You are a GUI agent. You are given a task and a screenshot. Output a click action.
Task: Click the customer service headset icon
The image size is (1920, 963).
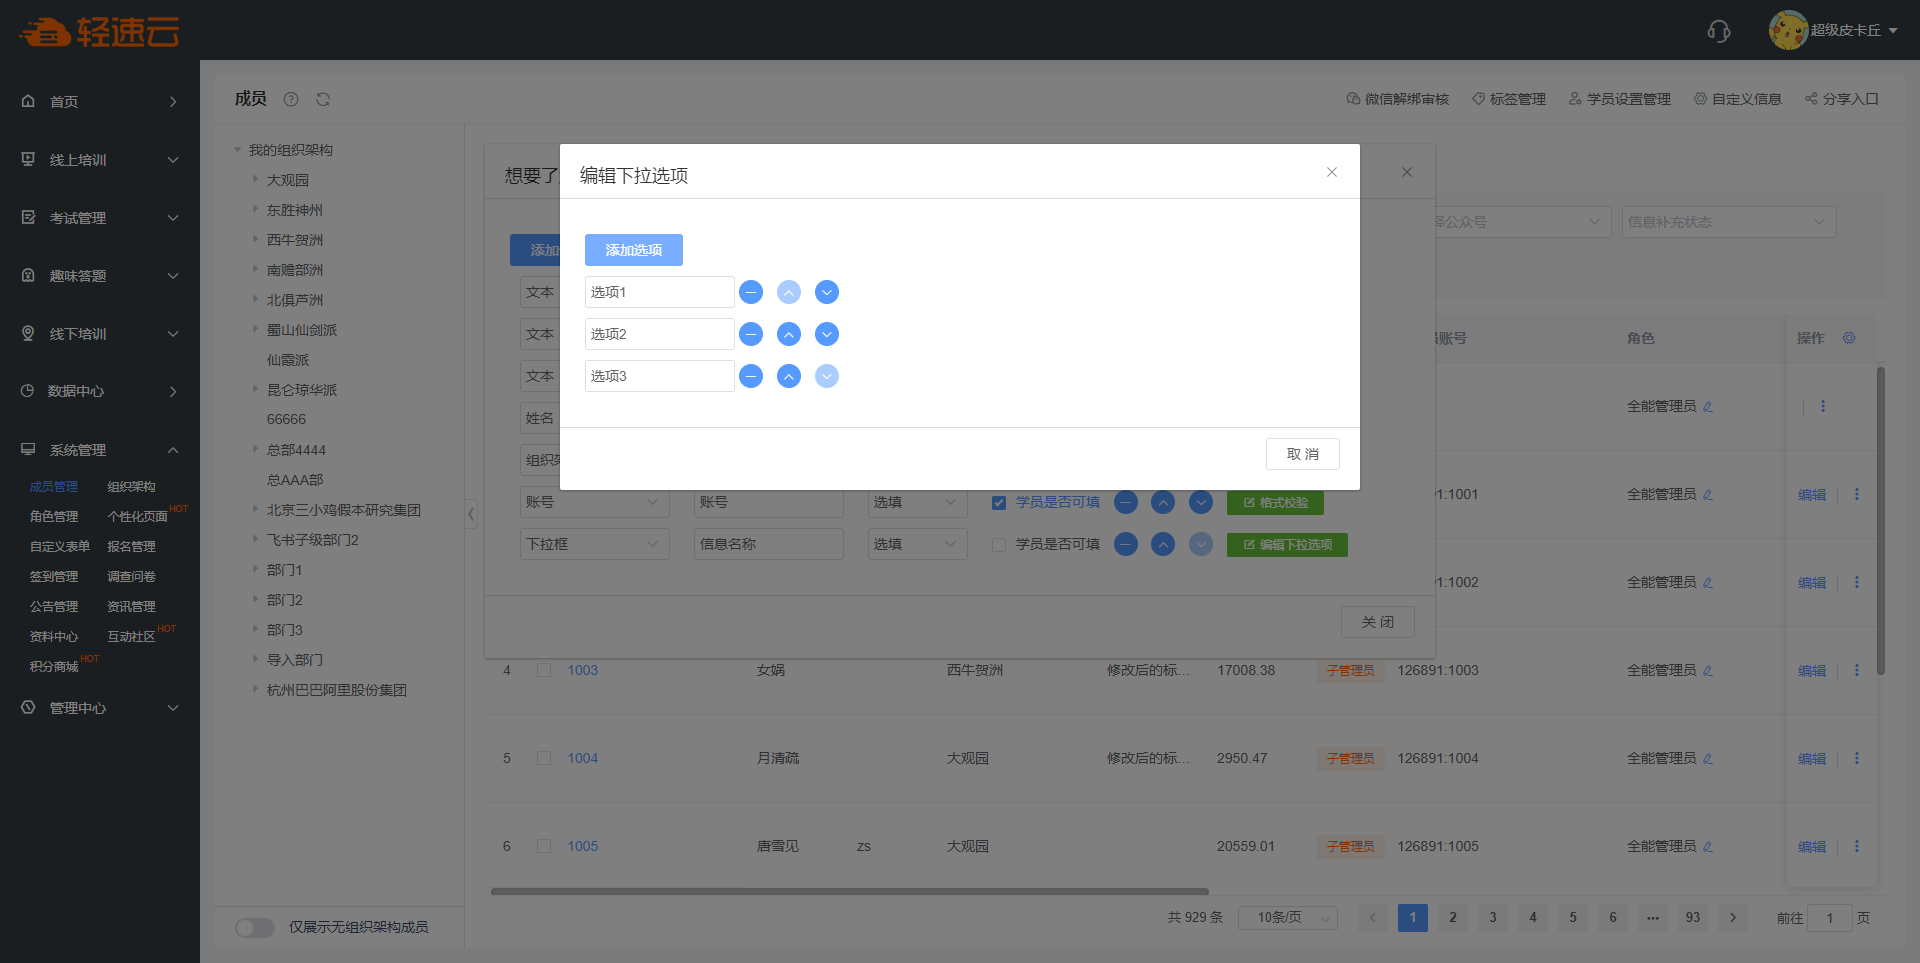click(x=1718, y=31)
